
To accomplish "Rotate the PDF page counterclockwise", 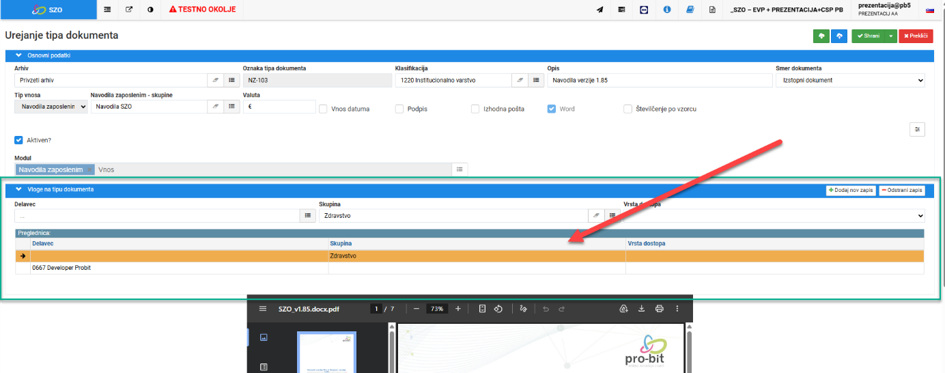I will [x=498, y=309].
